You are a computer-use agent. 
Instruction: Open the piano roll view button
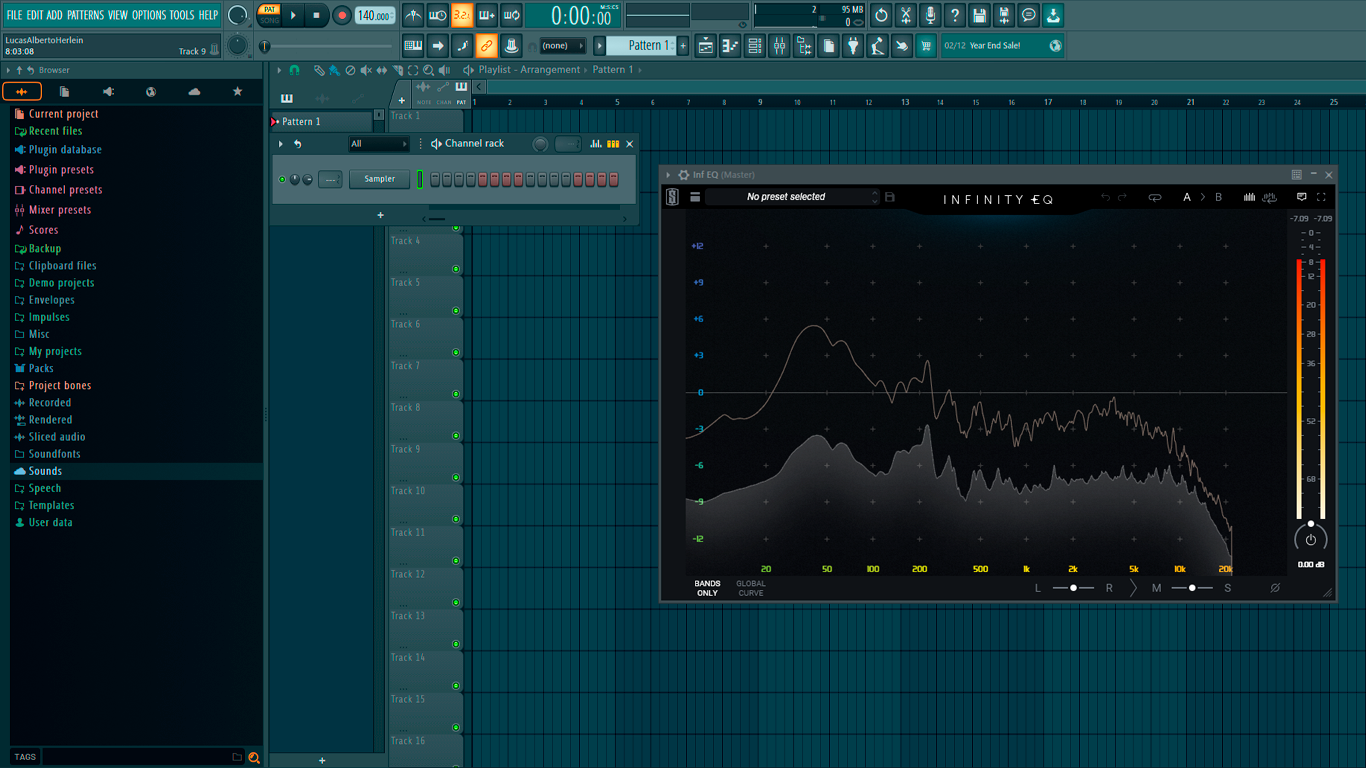coord(730,45)
